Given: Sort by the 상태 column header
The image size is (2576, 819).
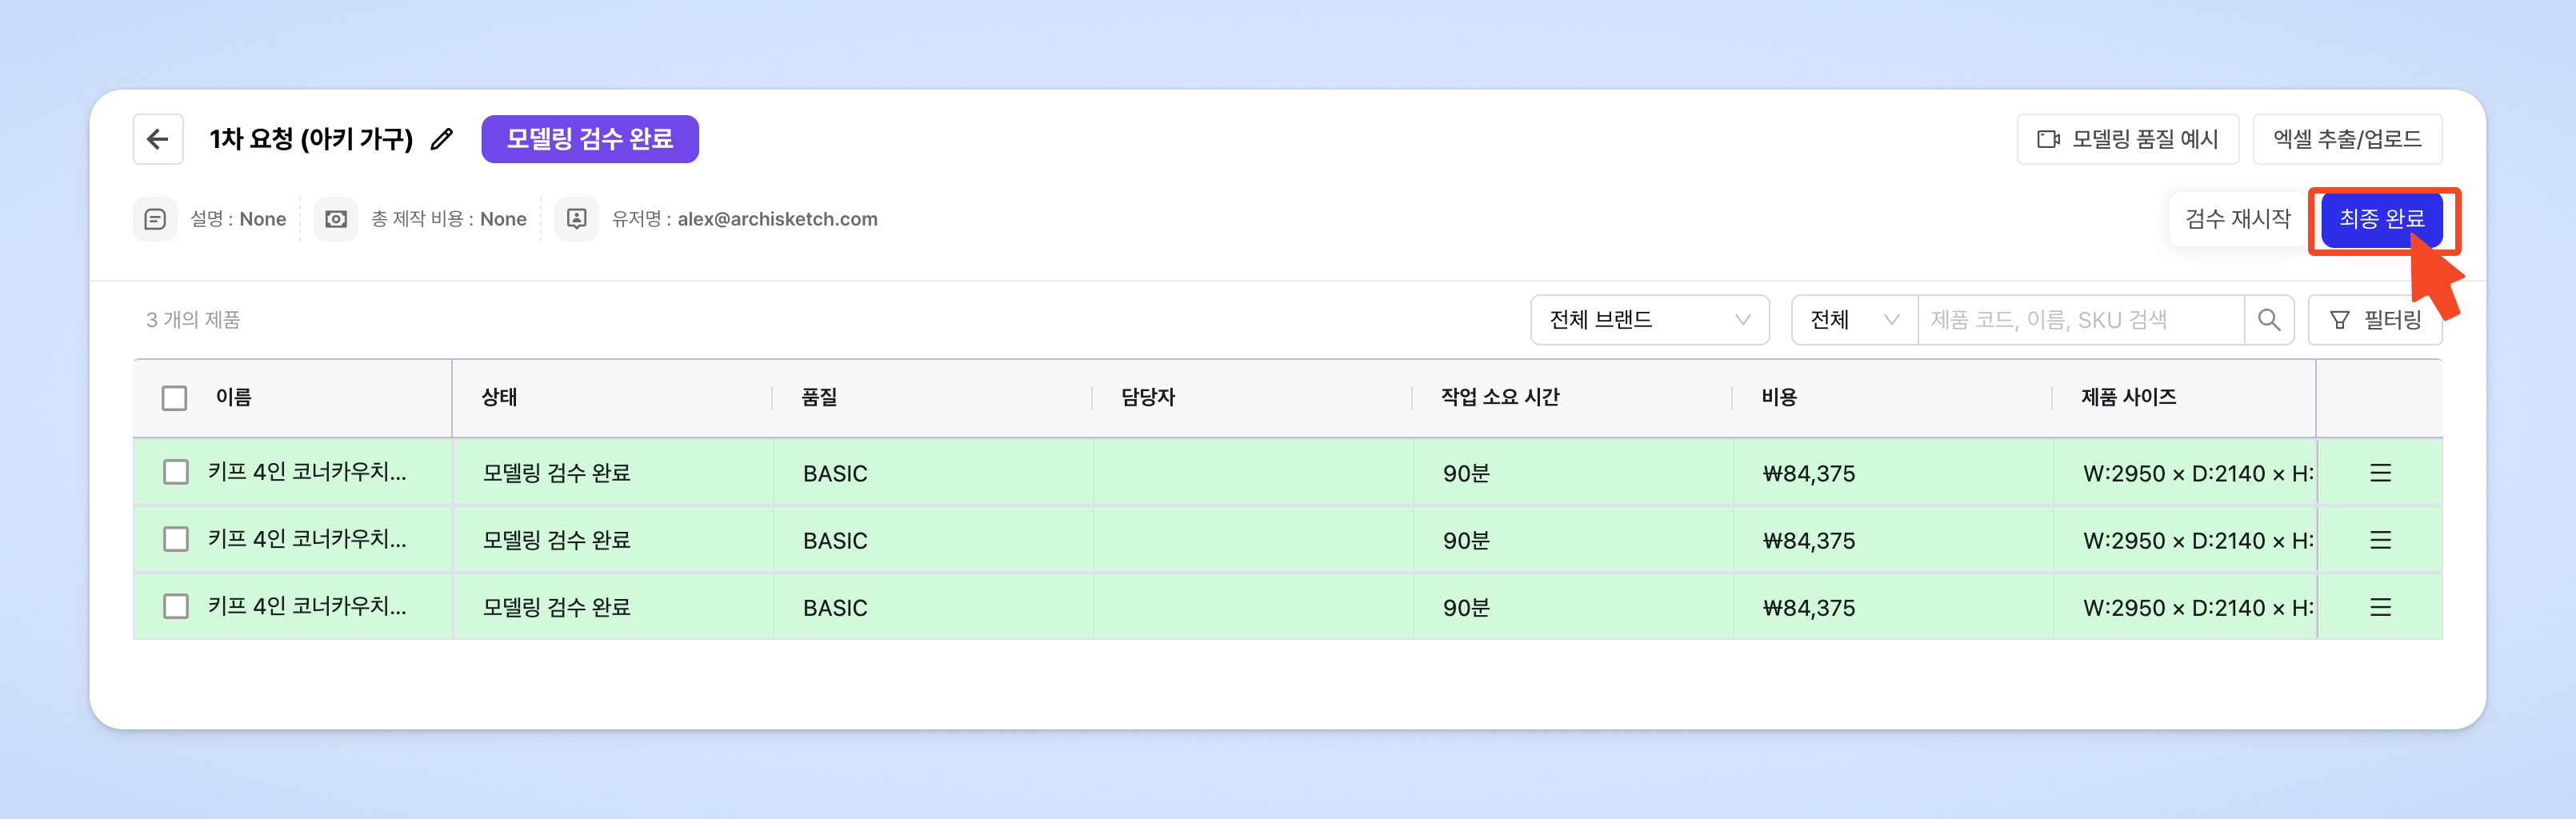Looking at the screenshot, I should 500,397.
